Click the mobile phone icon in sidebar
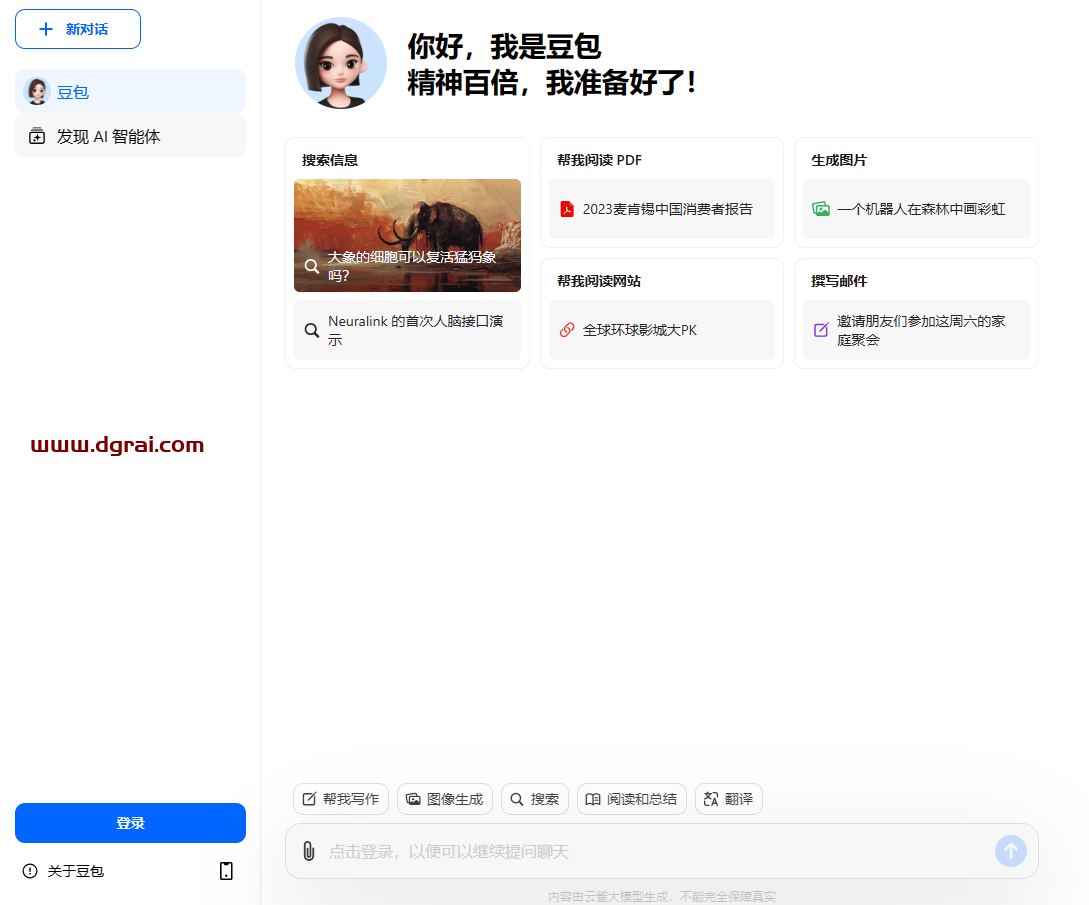Viewport: 1089px width, 905px height. (226, 871)
